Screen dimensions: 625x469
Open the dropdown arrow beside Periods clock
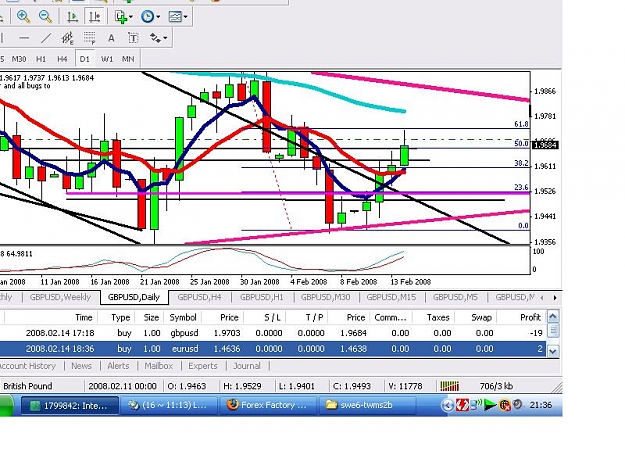pos(158,17)
